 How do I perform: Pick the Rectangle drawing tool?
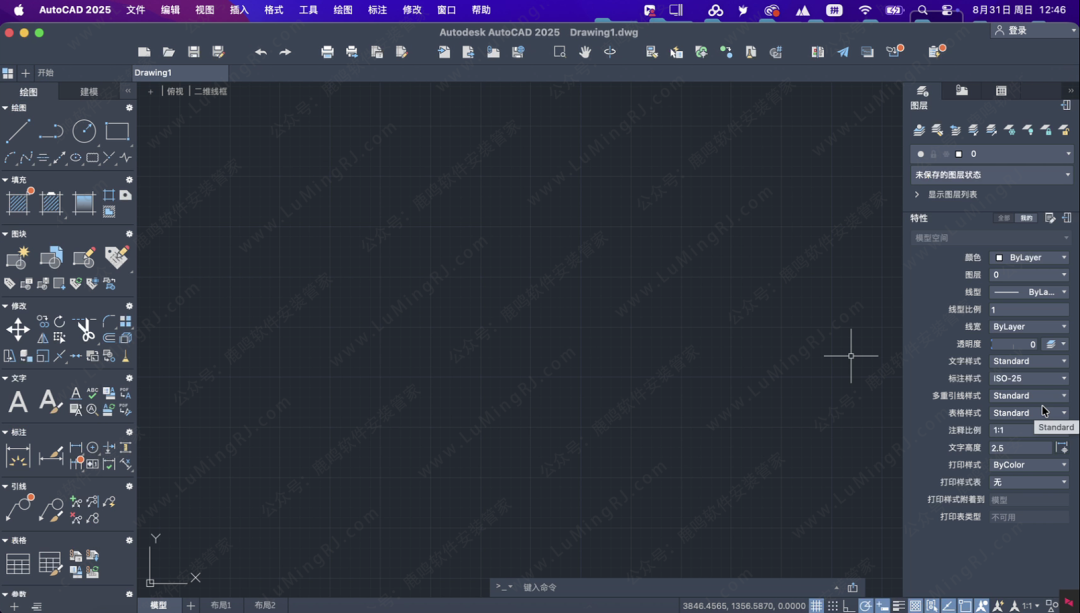[x=117, y=131]
